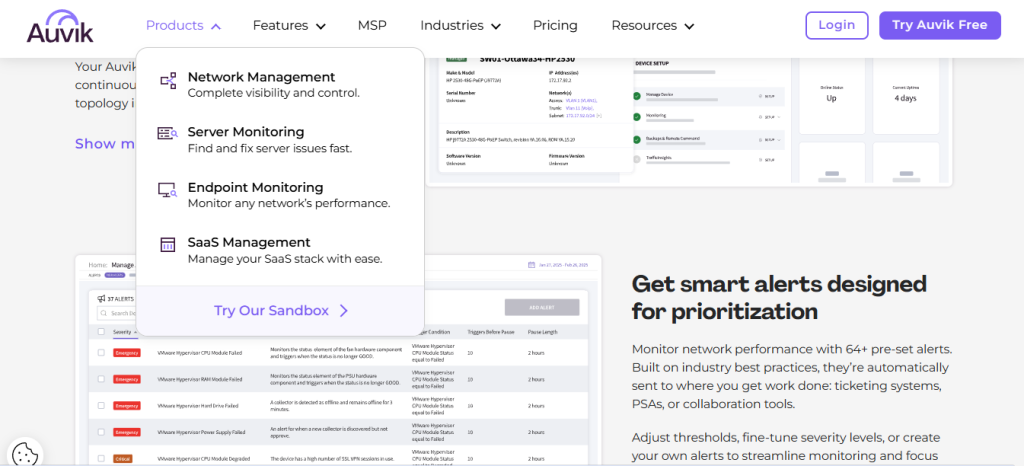Image resolution: width=1024 pixels, height=466 pixels.
Task: Expand the Resources dropdown chevron
Action: point(689,26)
